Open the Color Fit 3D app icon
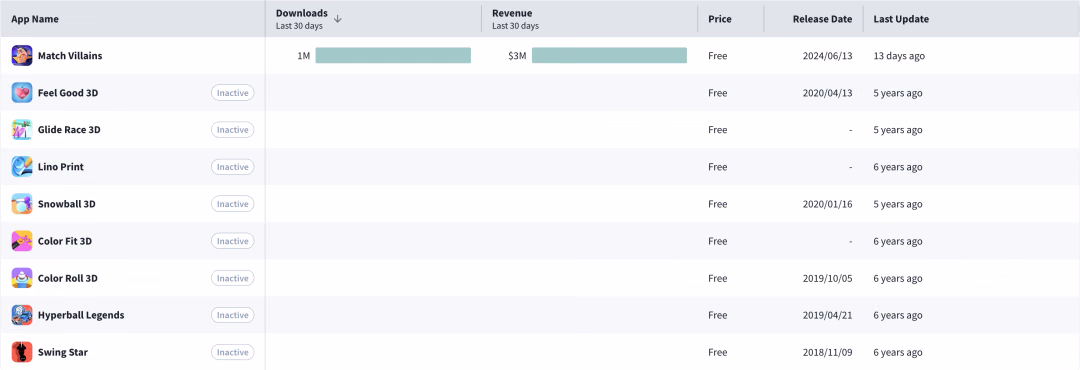 (22, 241)
